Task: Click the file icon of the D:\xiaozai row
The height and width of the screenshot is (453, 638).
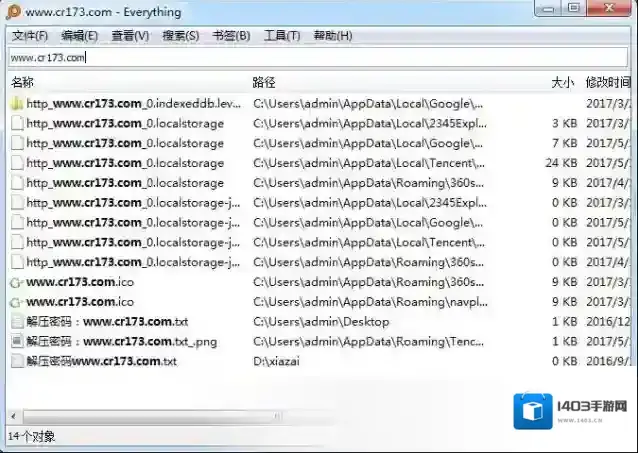Action: 17,361
